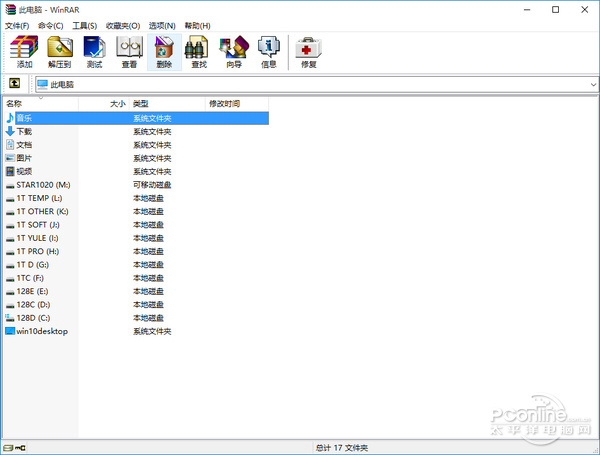
Task: Minimize the WinRAR window
Action: (x=527, y=10)
